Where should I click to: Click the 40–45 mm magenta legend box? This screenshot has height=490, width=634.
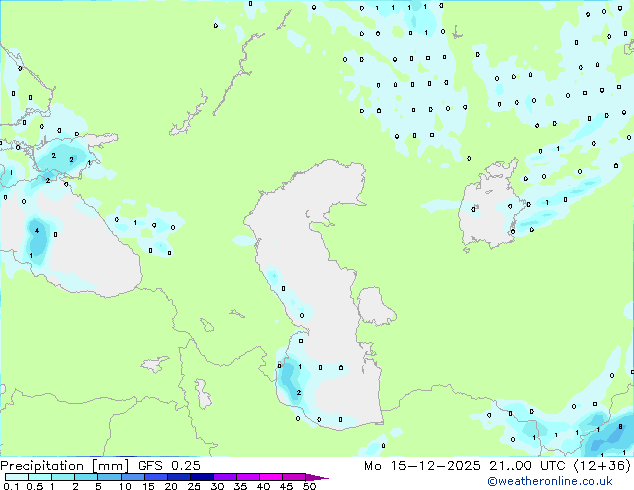pos(271,477)
